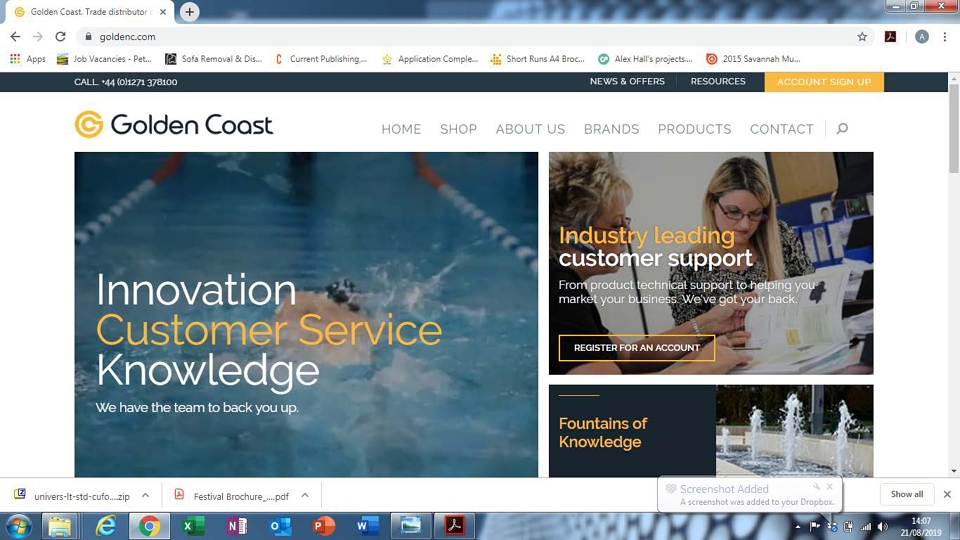Reload the goldenc.com page
The width and height of the screenshot is (960, 540).
click(x=60, y=37)
